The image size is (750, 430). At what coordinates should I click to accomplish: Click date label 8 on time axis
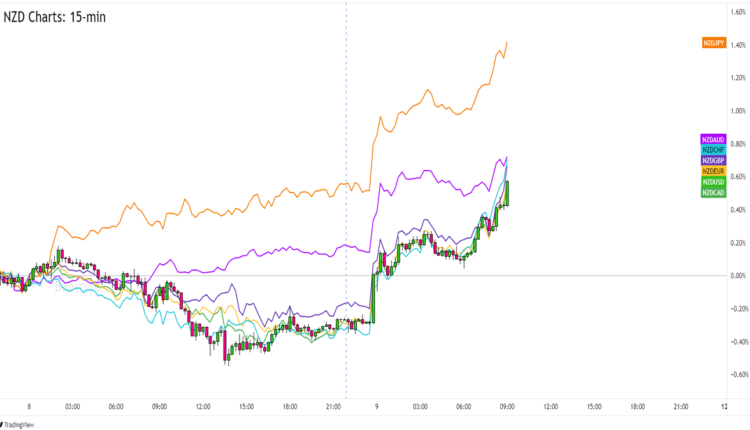(x=30, y=406)
